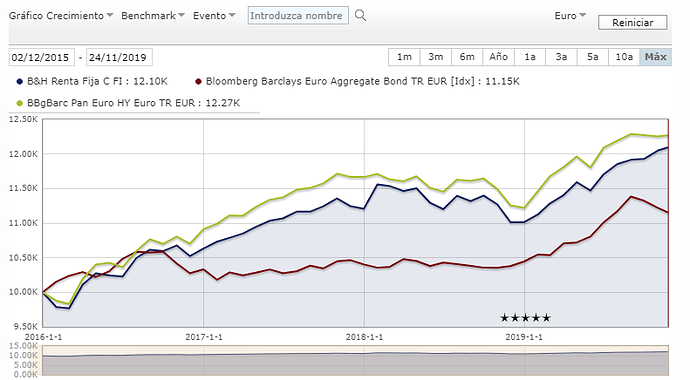Select the Año time range
Viewport: 690px width, 380px height.
499,57
